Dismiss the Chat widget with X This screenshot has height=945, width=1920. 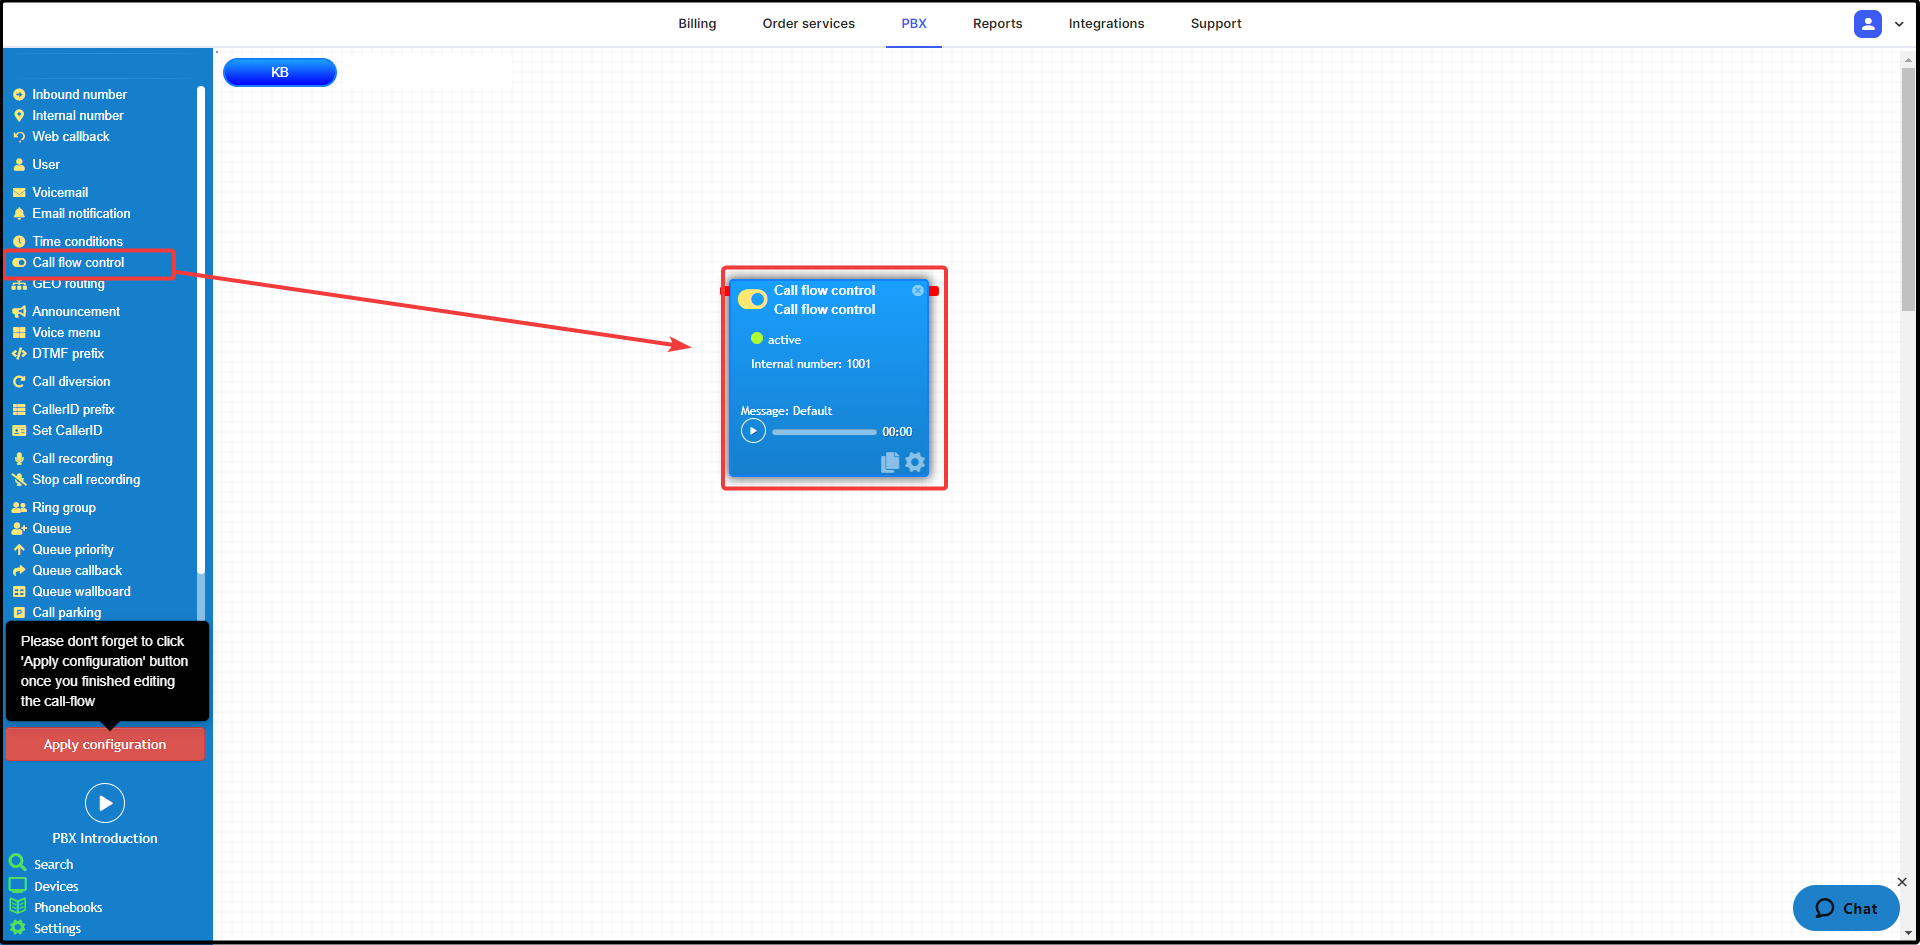click(x=1902, y=882)
